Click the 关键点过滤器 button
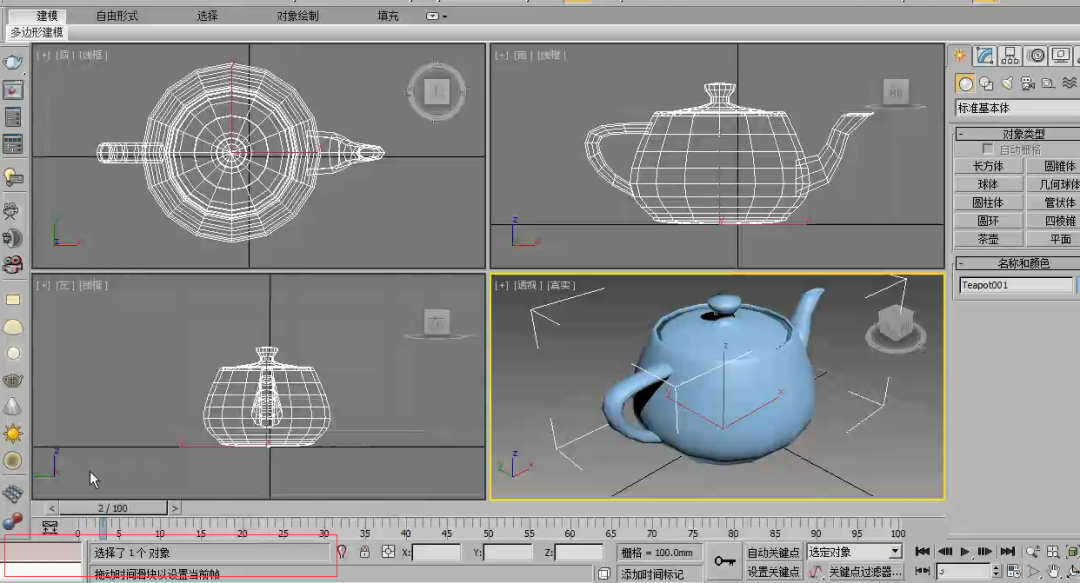 tap(866, 571)
